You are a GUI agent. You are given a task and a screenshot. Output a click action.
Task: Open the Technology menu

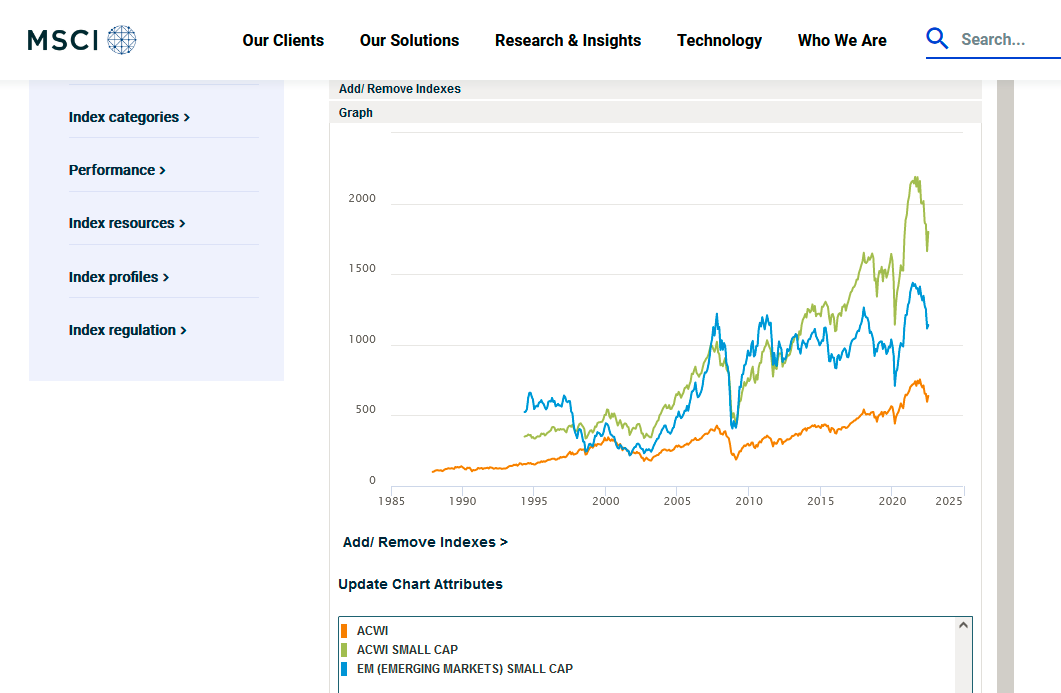(719, 41)
